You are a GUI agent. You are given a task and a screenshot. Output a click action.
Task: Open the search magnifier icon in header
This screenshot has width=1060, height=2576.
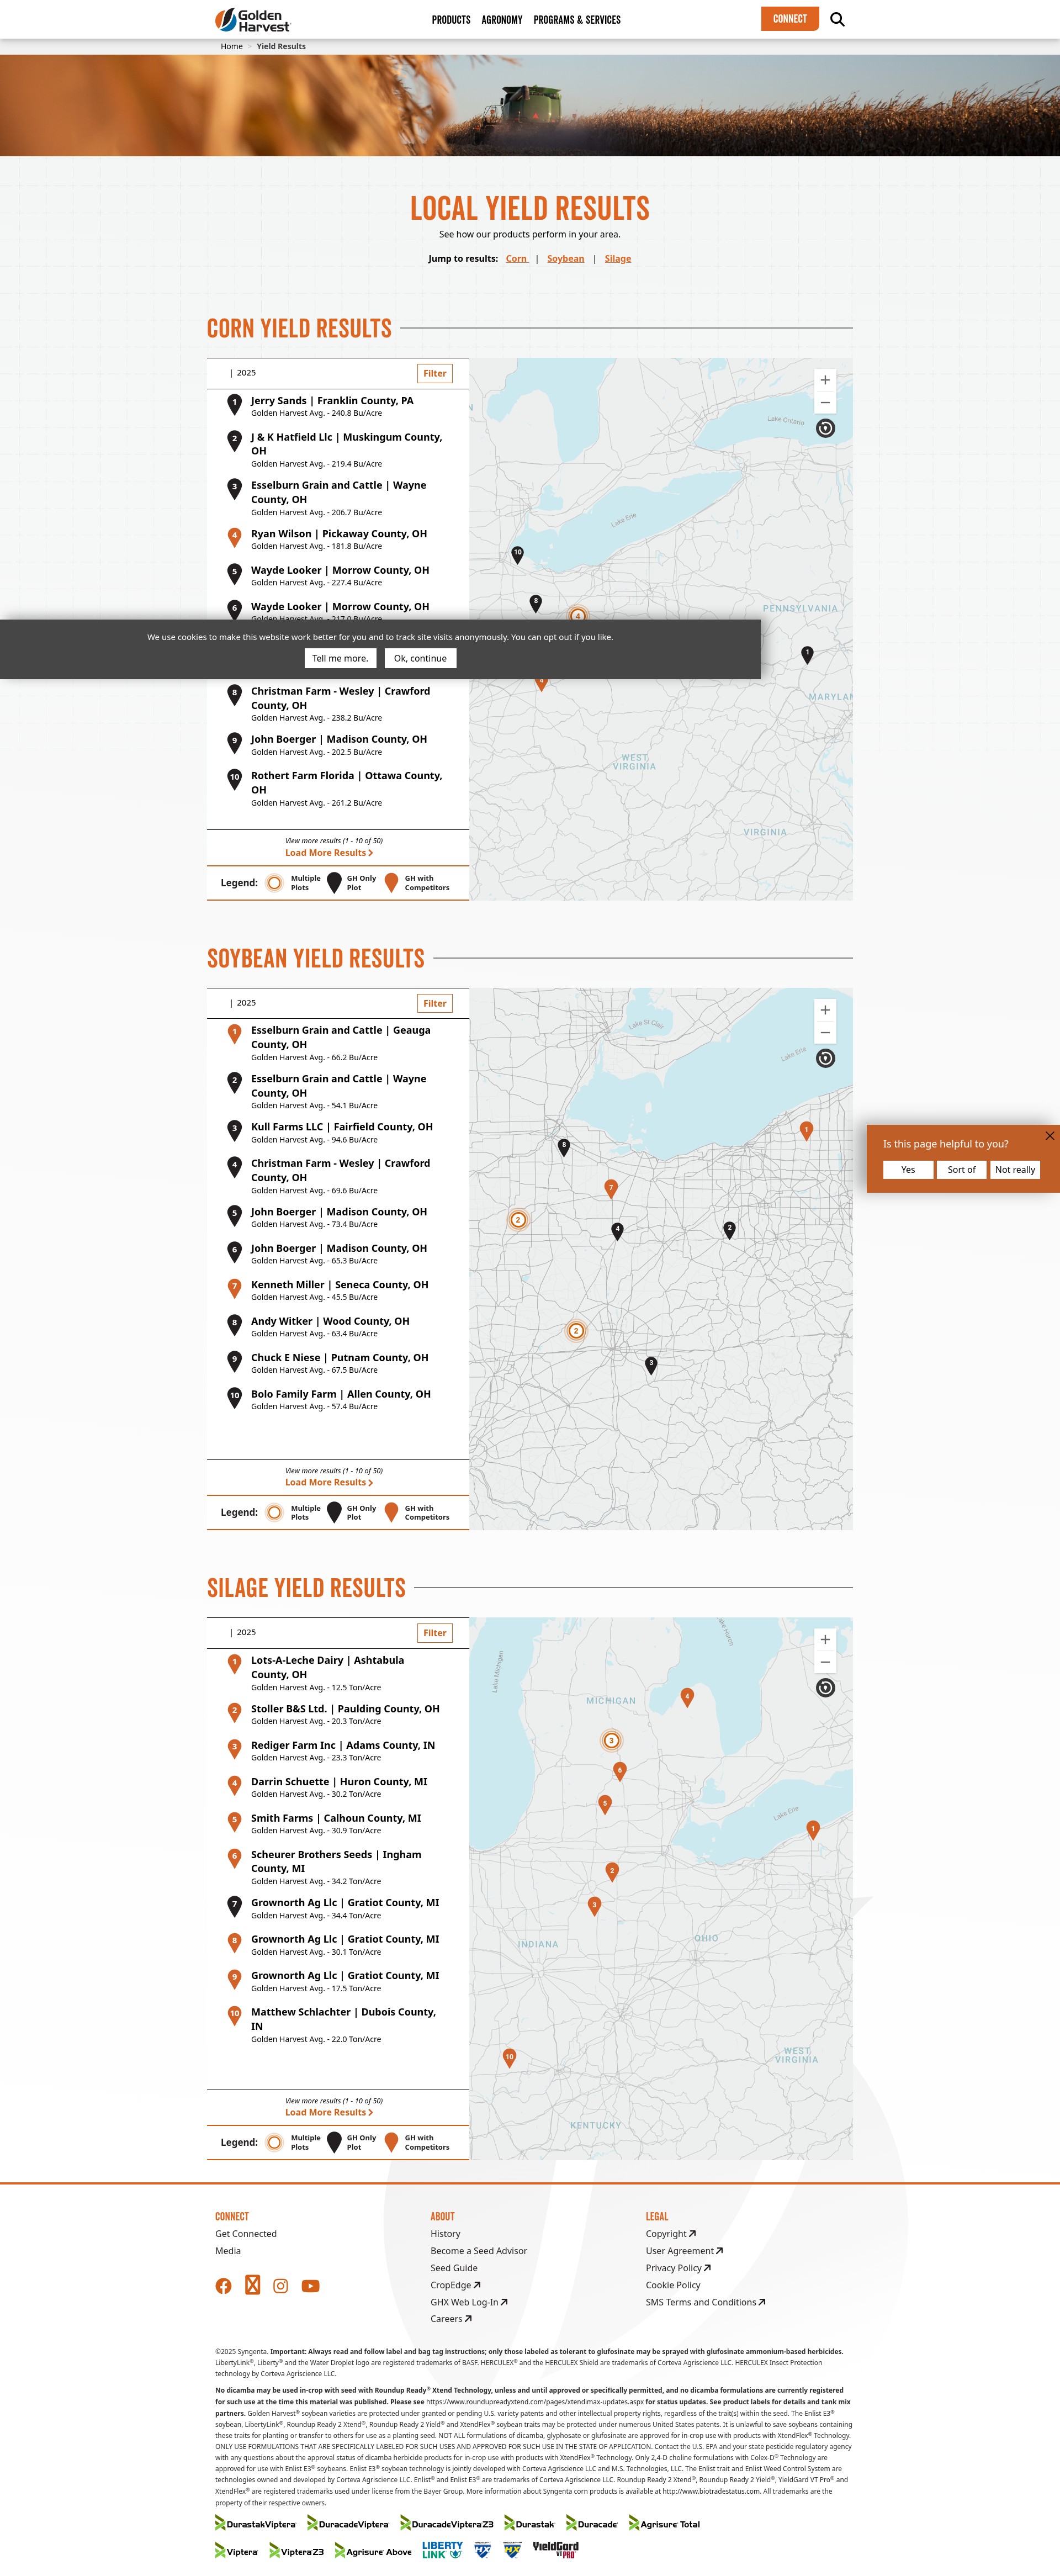[x=837, y=19]
